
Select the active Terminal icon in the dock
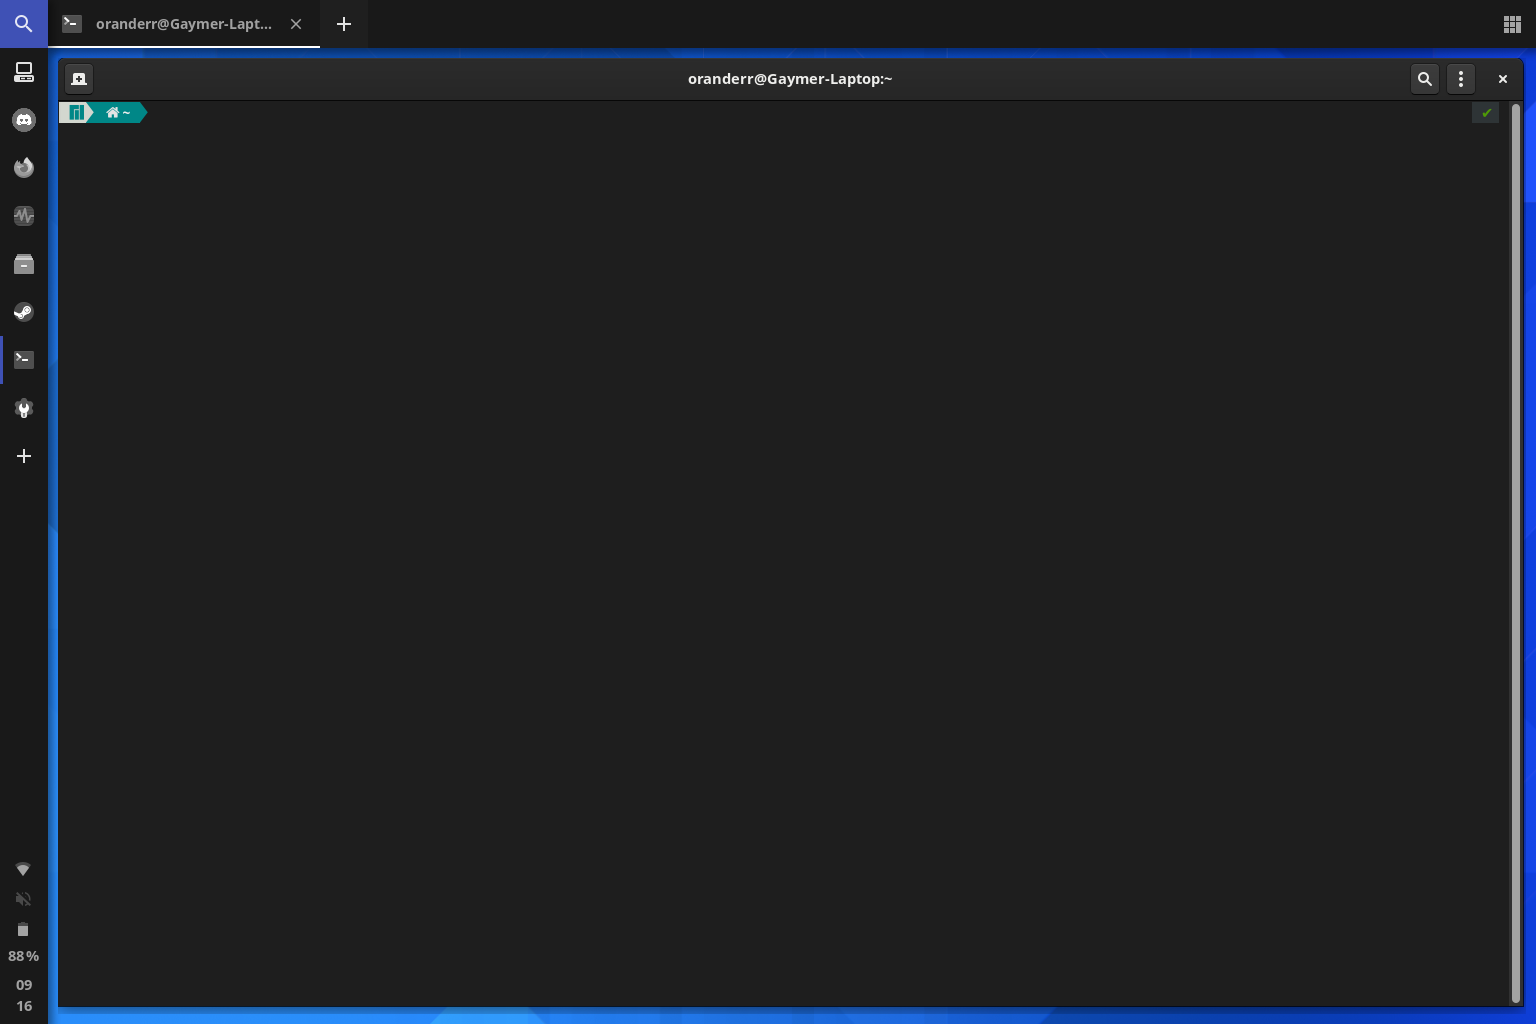[x=24, y=359]
